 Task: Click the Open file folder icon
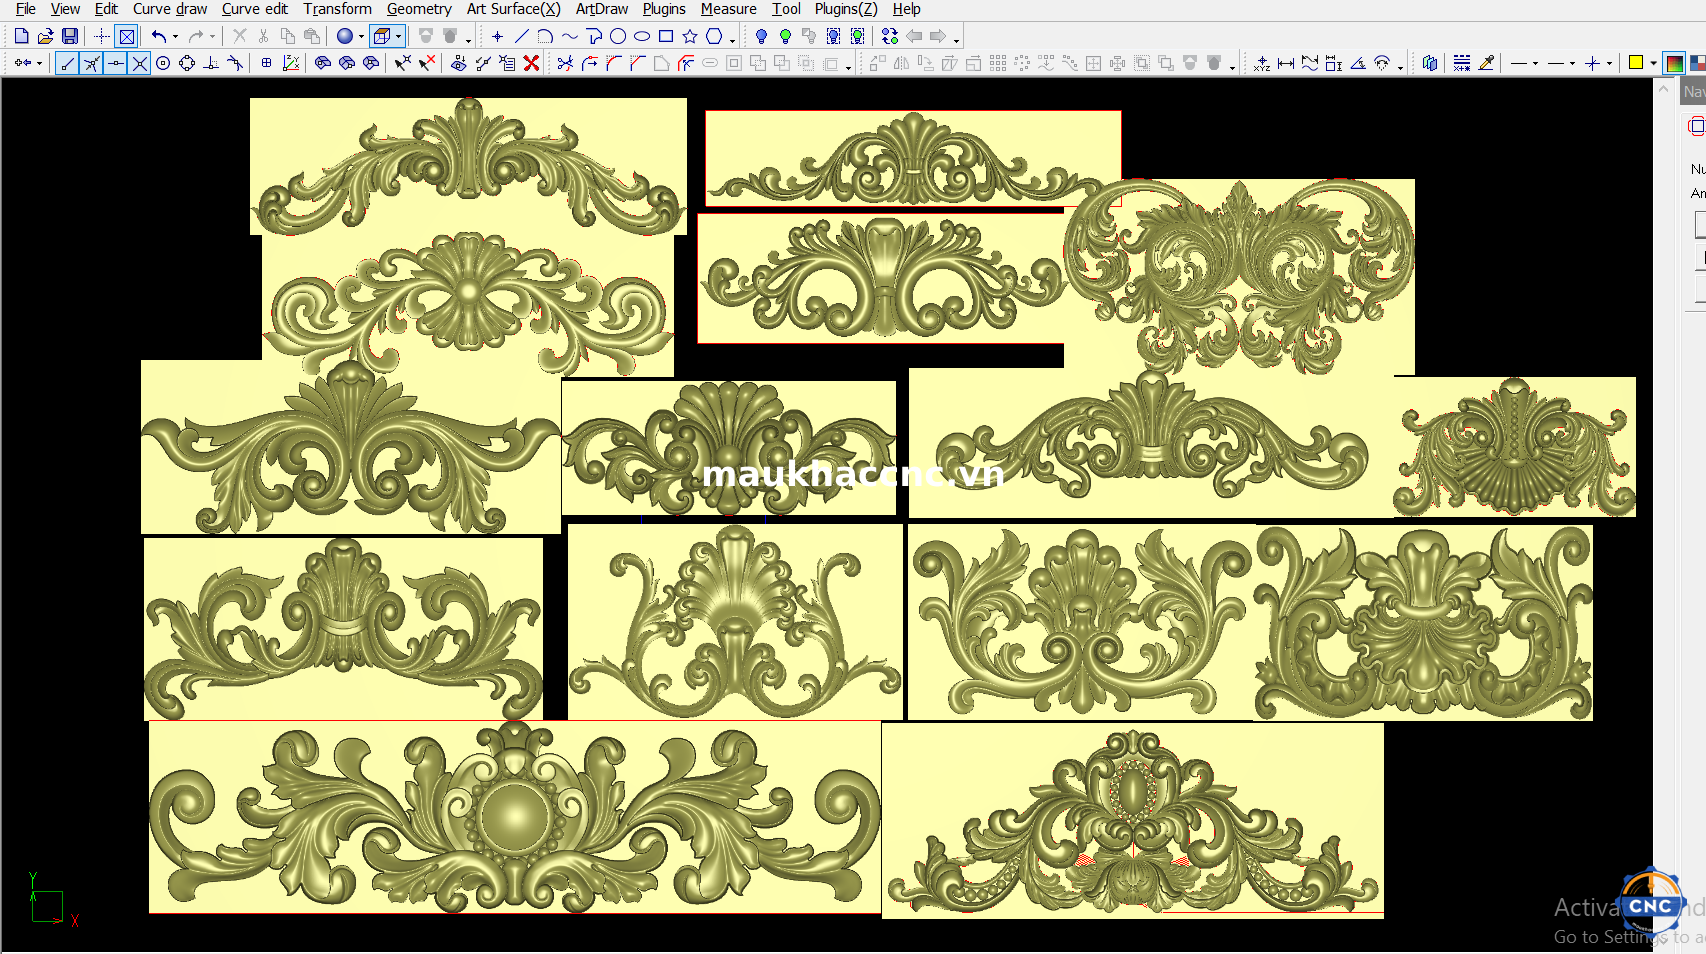pos(45,36)
